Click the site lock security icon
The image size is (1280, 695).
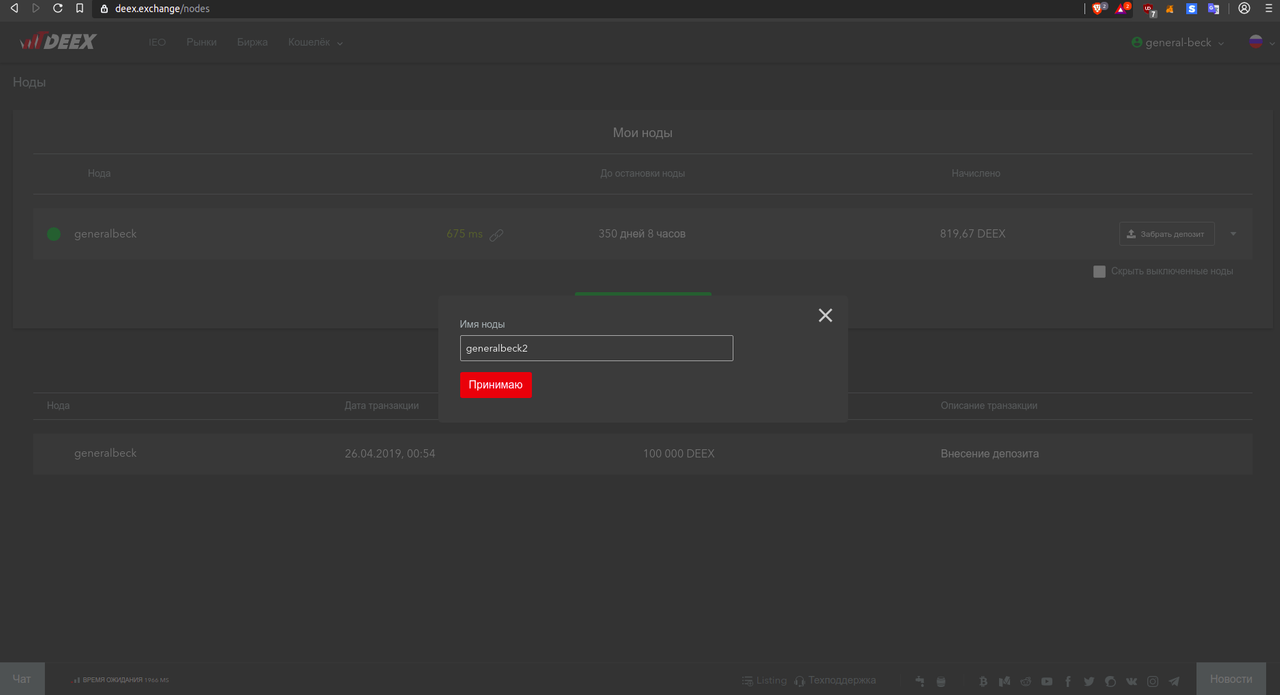coord(104,8)
